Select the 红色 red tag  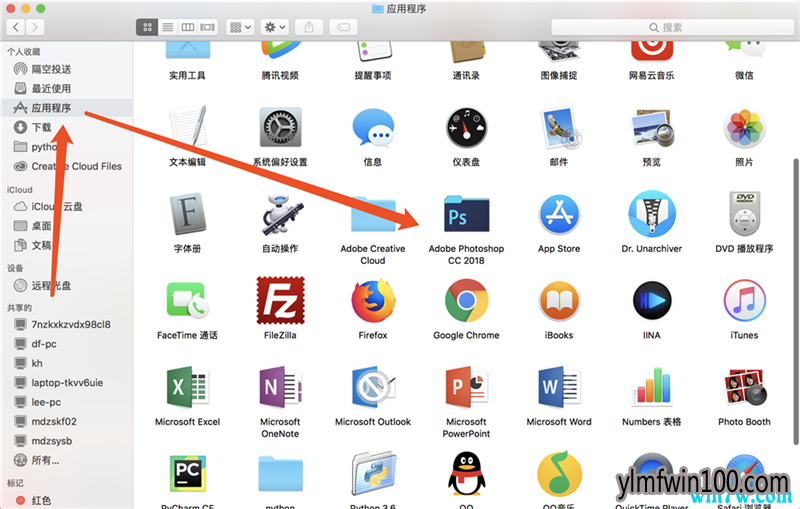[67, 500]
